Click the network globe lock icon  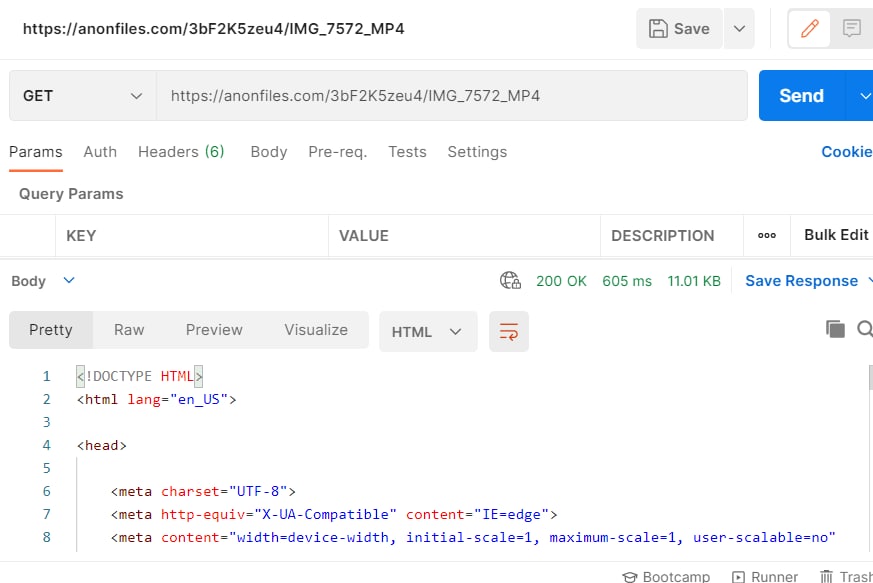pos(510,280)
